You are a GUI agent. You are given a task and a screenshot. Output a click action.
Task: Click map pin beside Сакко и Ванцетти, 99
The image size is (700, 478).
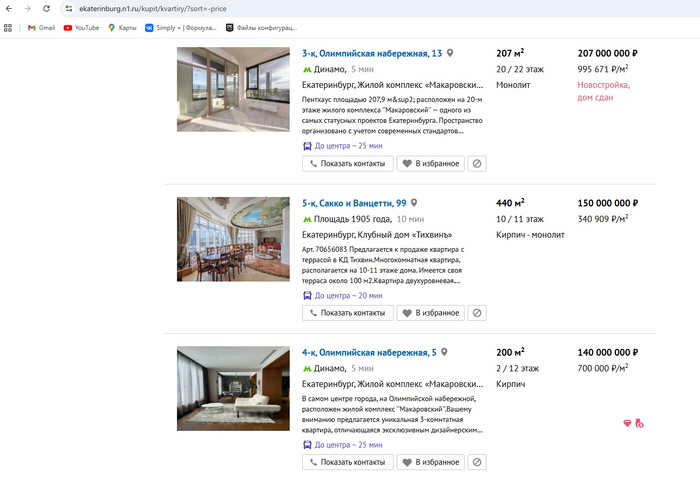[414, 203]
